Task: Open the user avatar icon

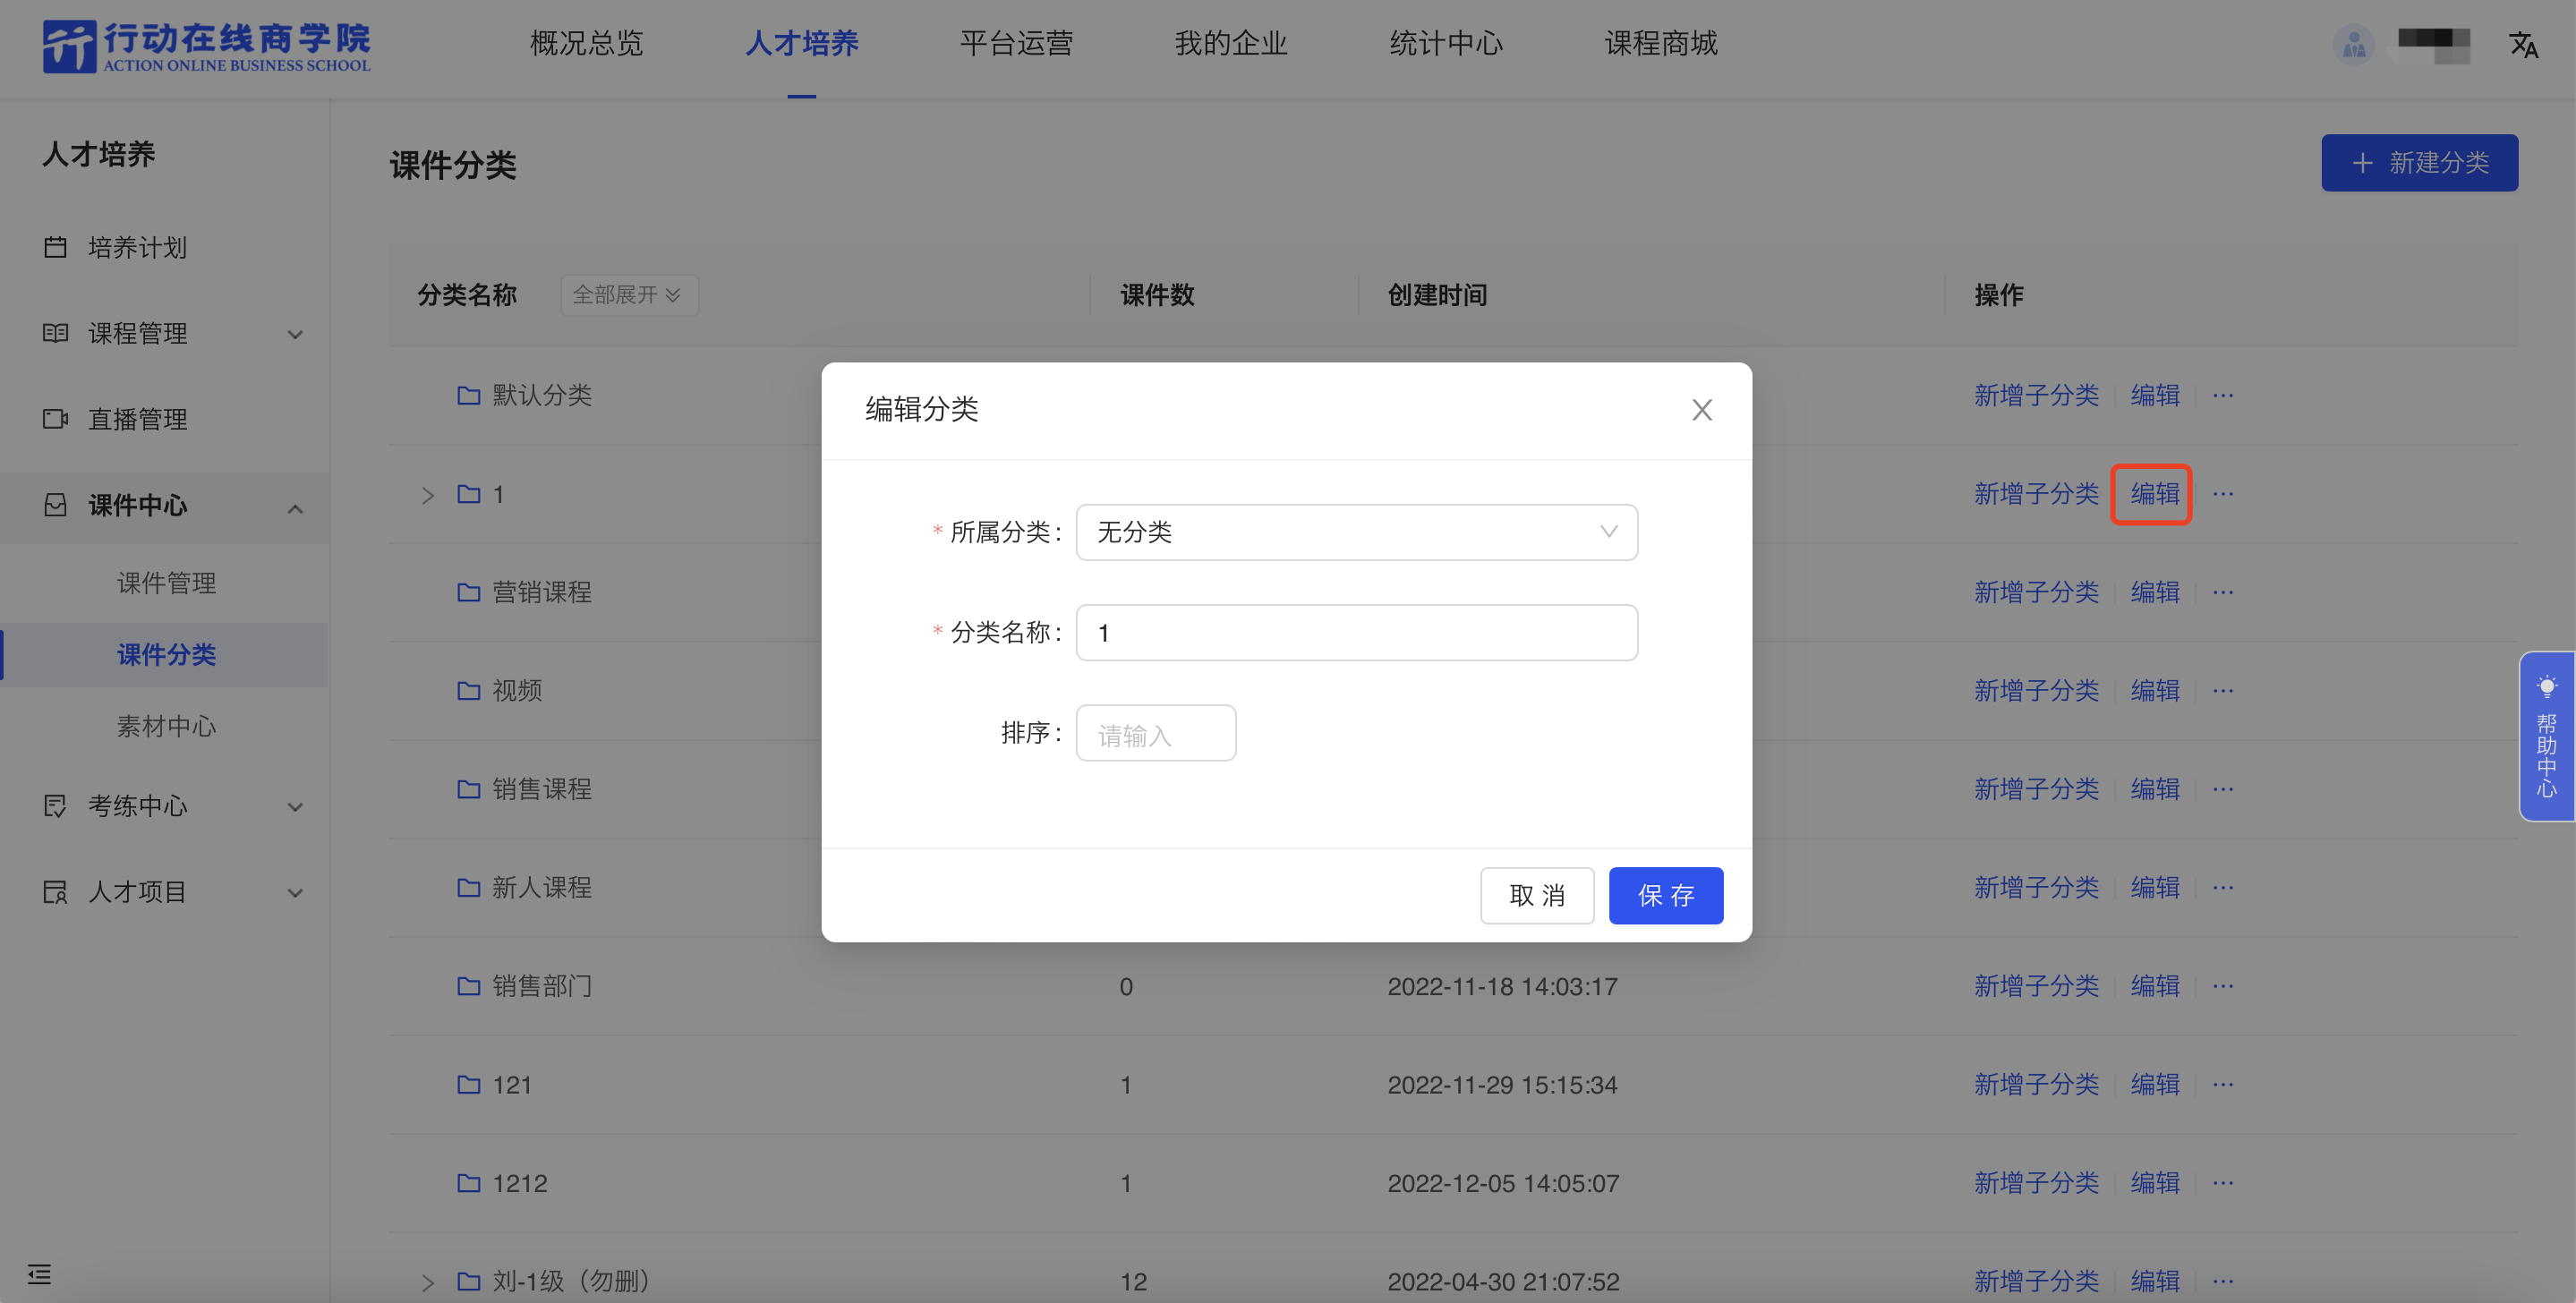Action: tap(2354, 45)
